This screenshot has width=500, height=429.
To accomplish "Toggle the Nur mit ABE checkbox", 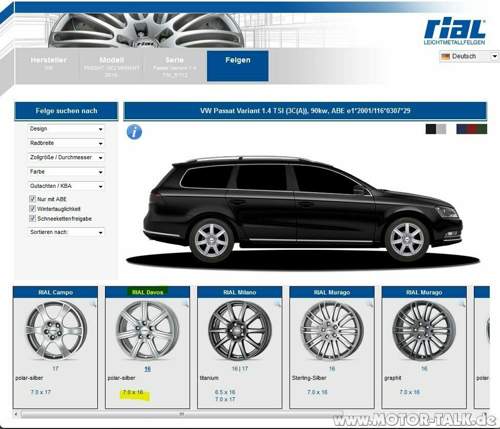I will click(33, 199).
